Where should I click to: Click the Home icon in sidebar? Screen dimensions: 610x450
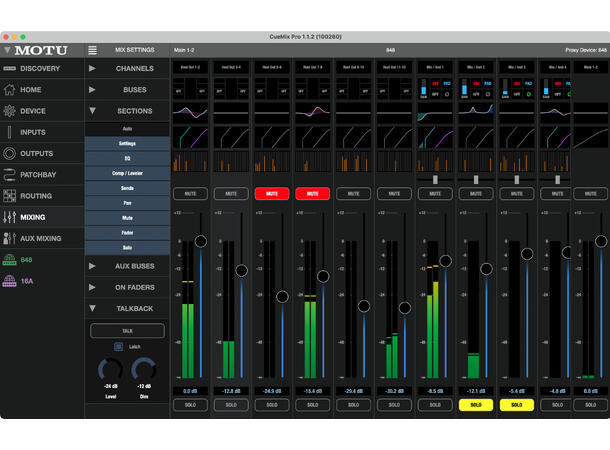pos(9,90)
